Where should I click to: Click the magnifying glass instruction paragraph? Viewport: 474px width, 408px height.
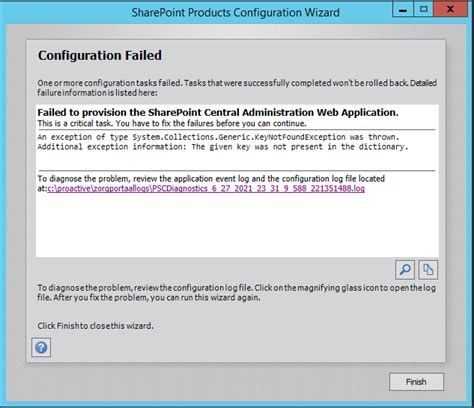[236, 293]
